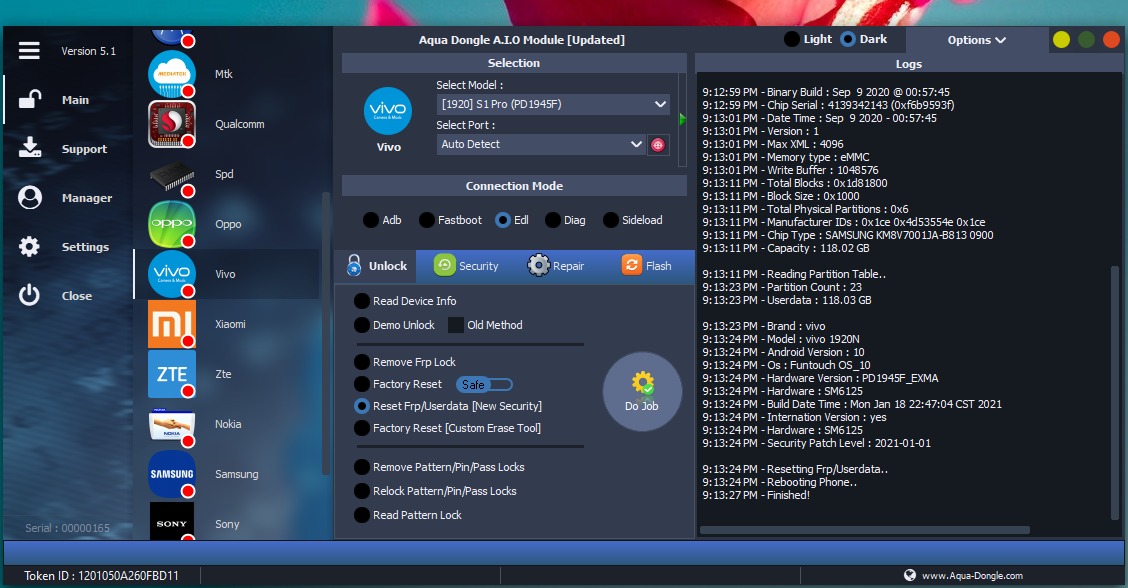This screenshot has width=1128, height=588.
Task: Switch to the Repair tab
Action: pyautogui.click(x=555, y=266)
